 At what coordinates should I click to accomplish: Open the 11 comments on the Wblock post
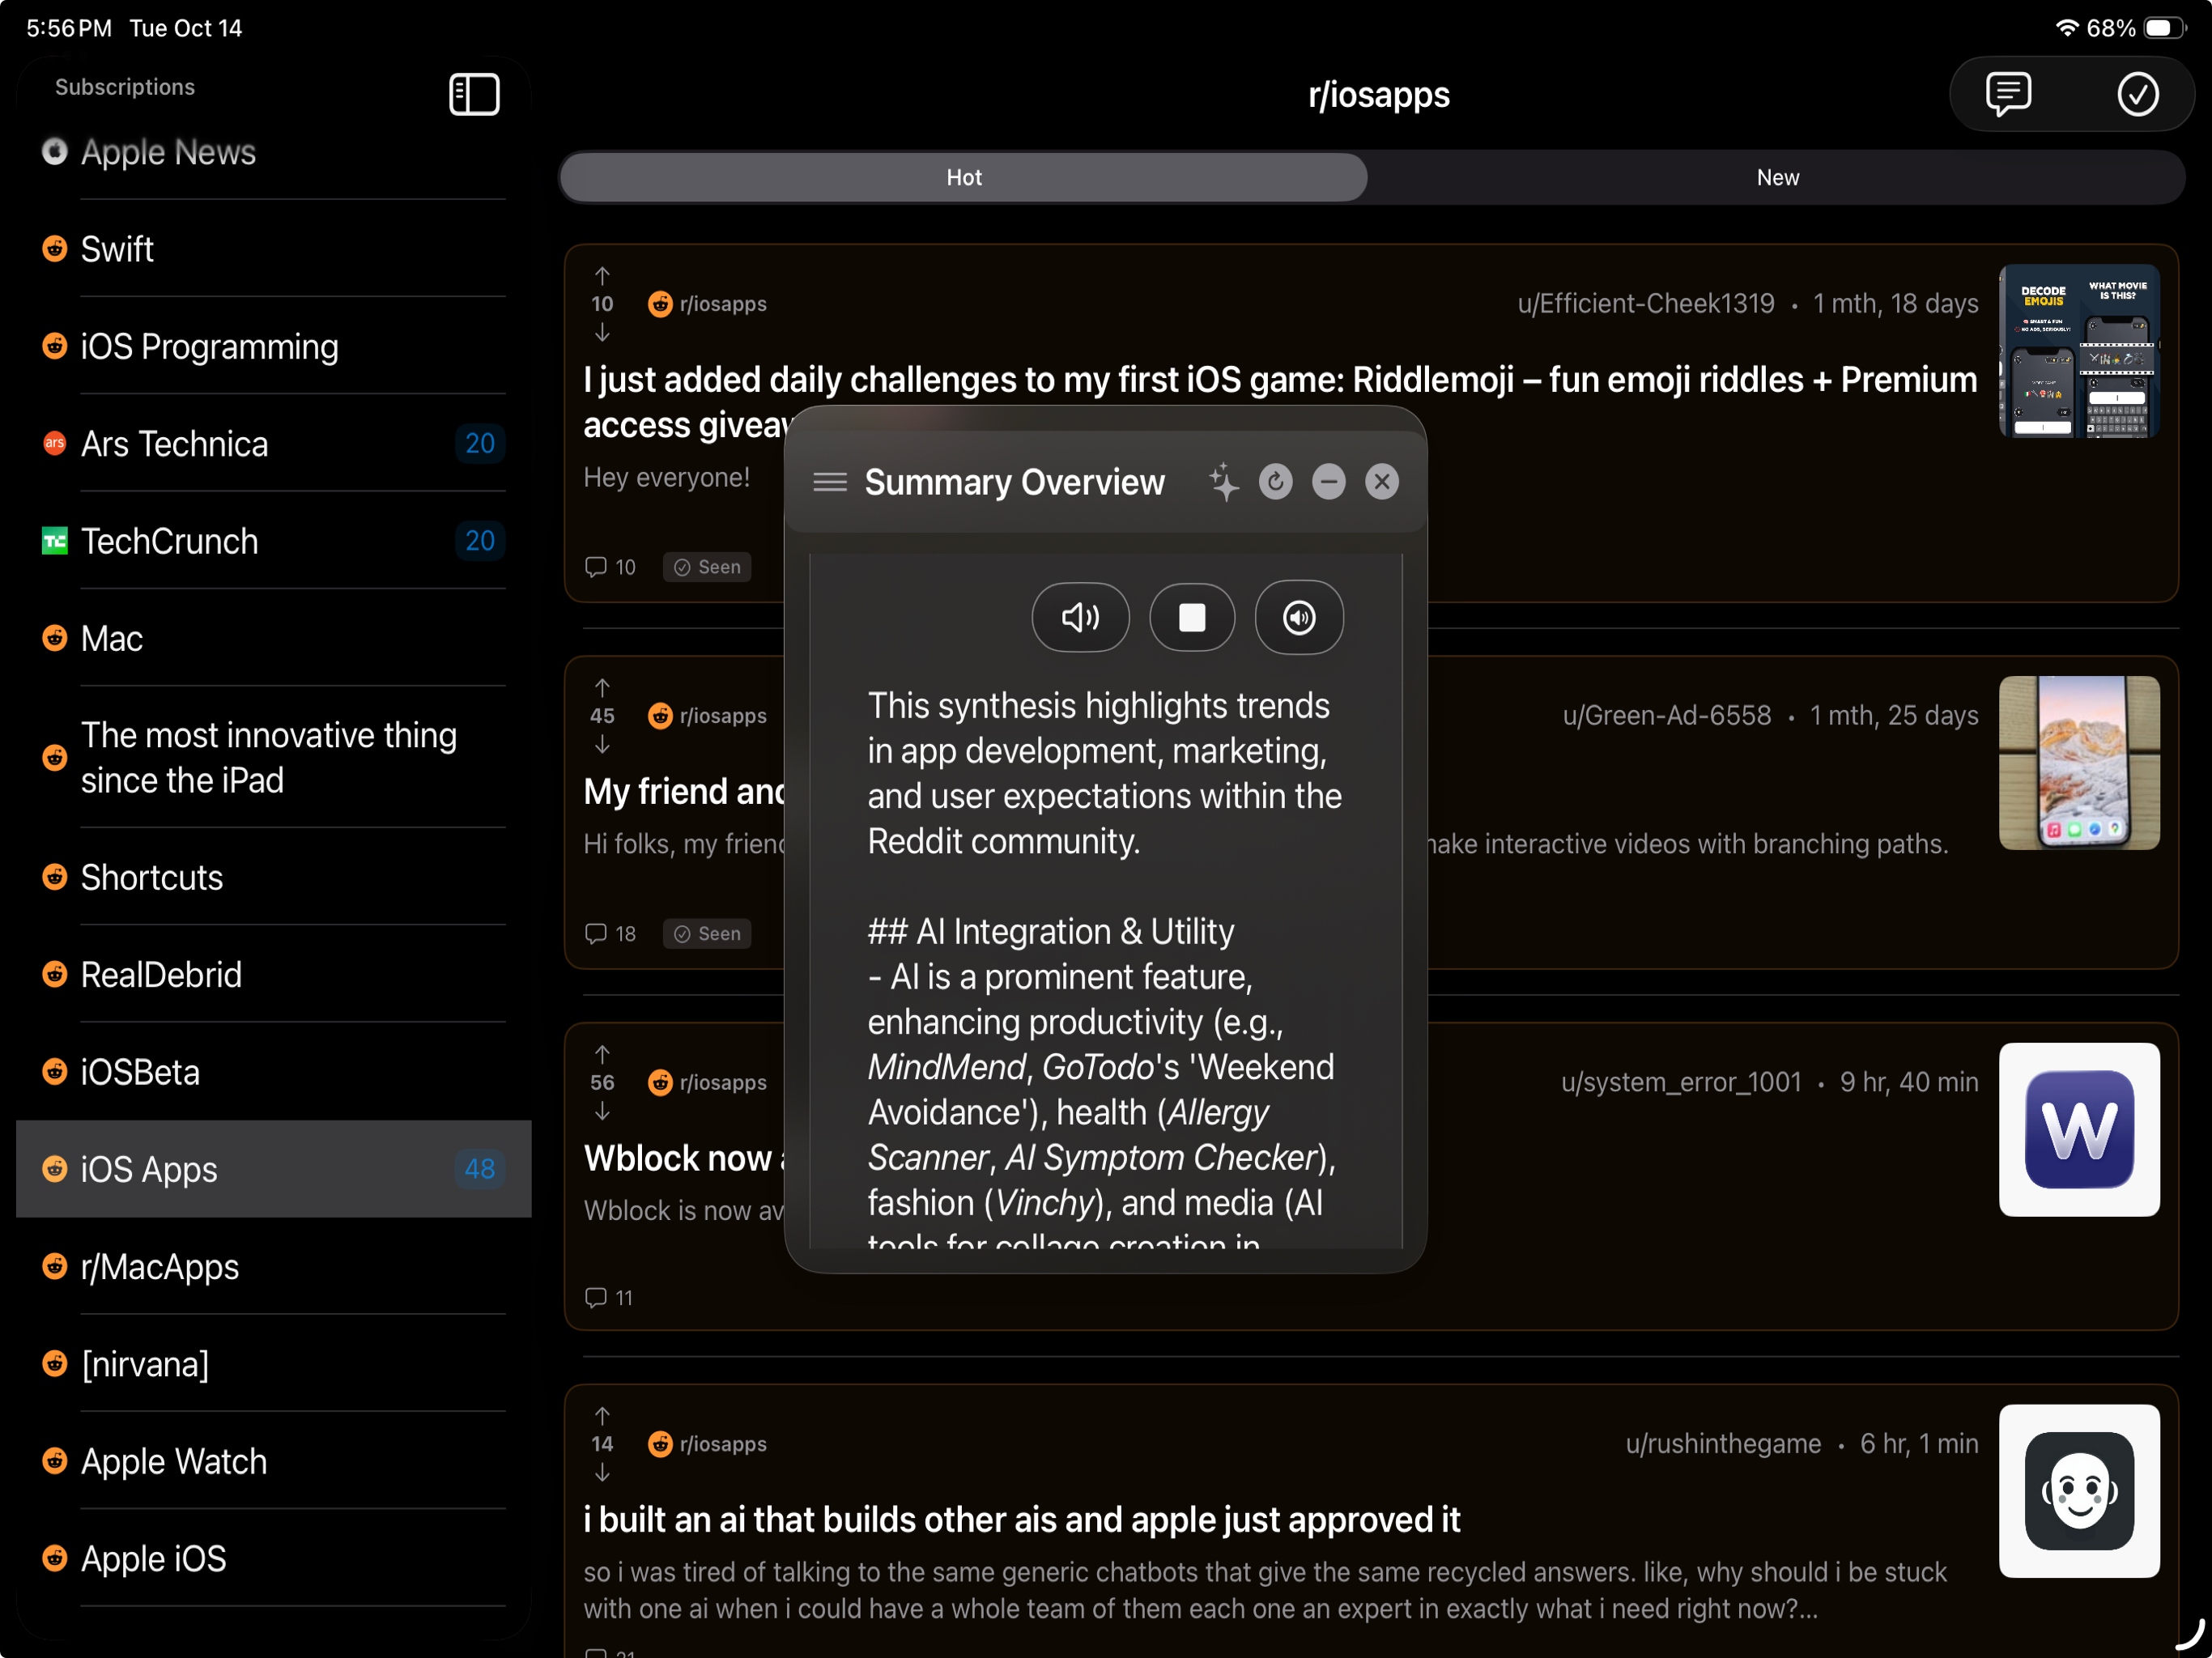[609, 1297]
